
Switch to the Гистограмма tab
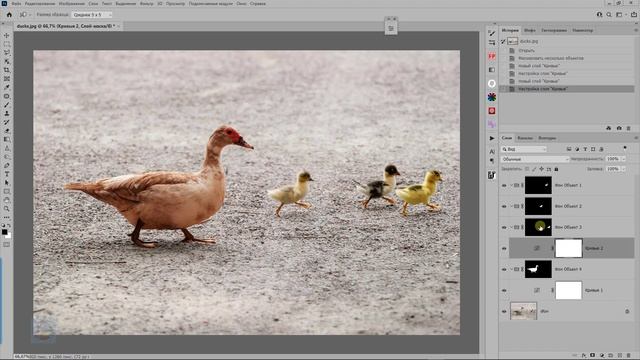coord(554,30)
